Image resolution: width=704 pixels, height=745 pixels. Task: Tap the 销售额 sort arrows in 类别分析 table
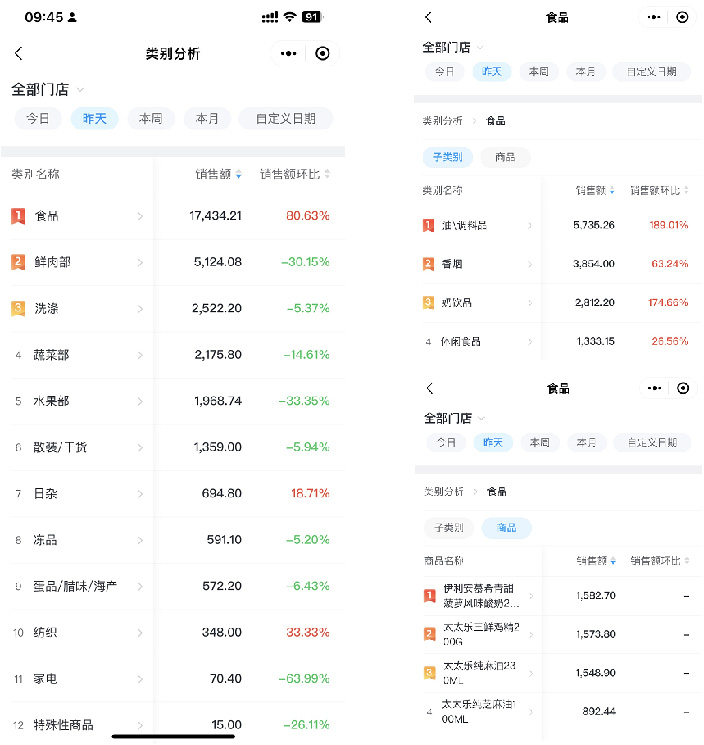pyautogui.click(x=238, y=174)
